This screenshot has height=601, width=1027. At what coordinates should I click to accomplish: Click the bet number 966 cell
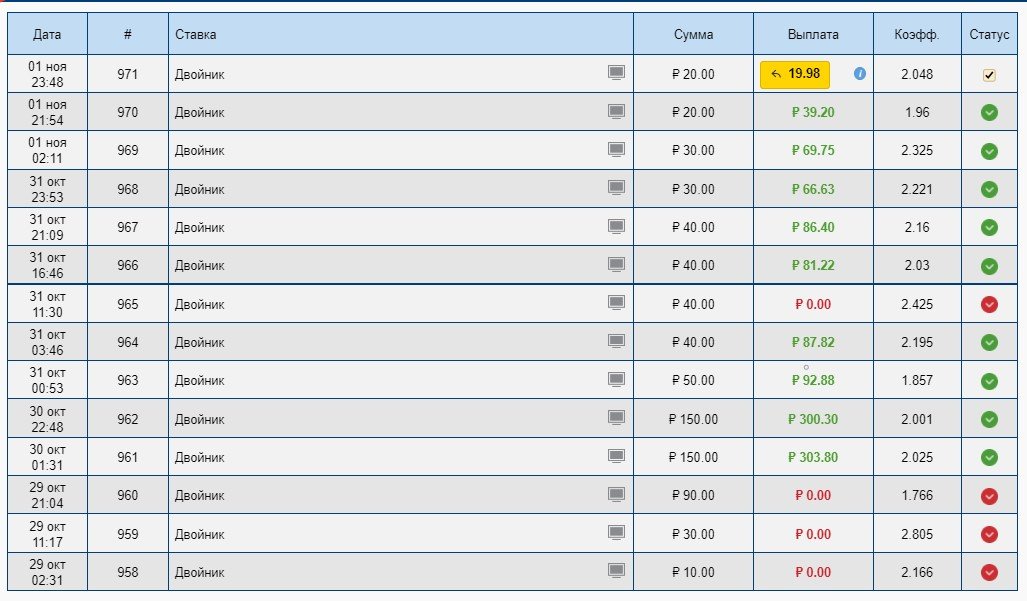coord(127,266)
